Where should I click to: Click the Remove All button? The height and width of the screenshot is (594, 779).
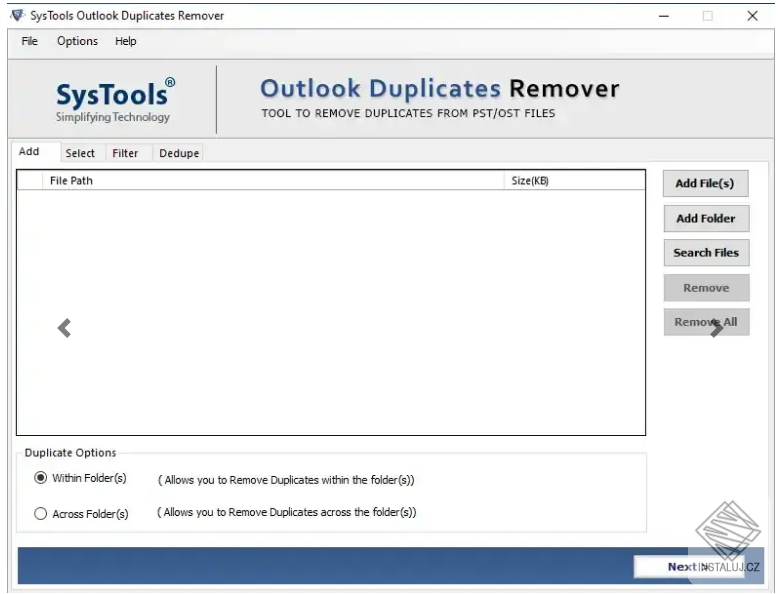coord(706,322)
